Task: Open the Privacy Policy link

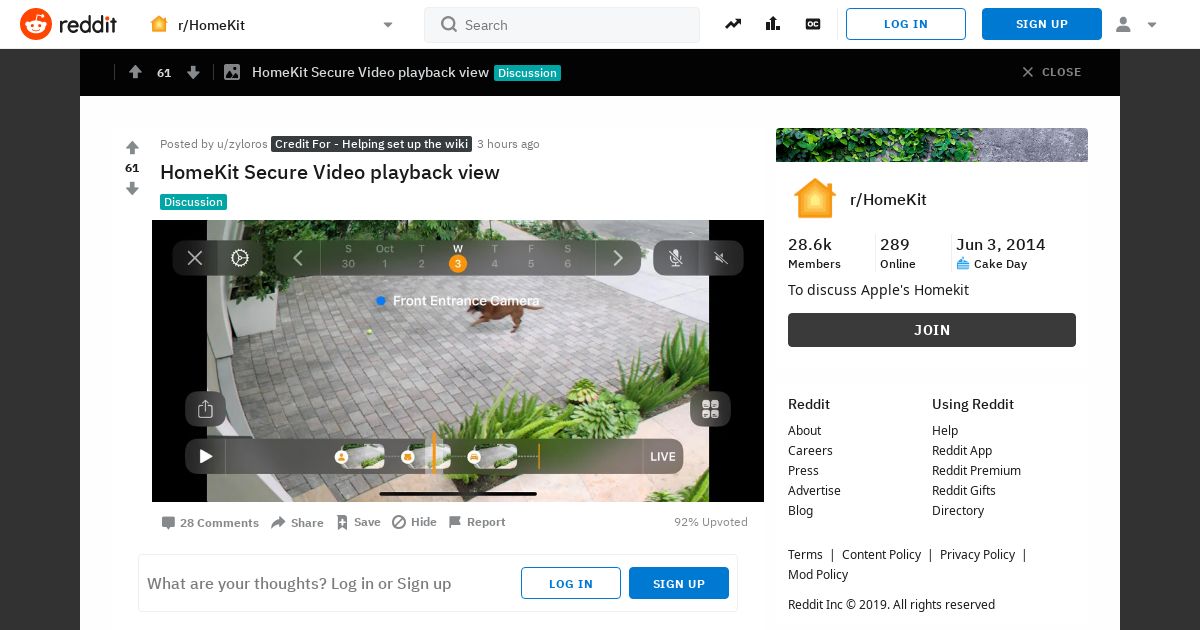Action: (x=977, y=554)
